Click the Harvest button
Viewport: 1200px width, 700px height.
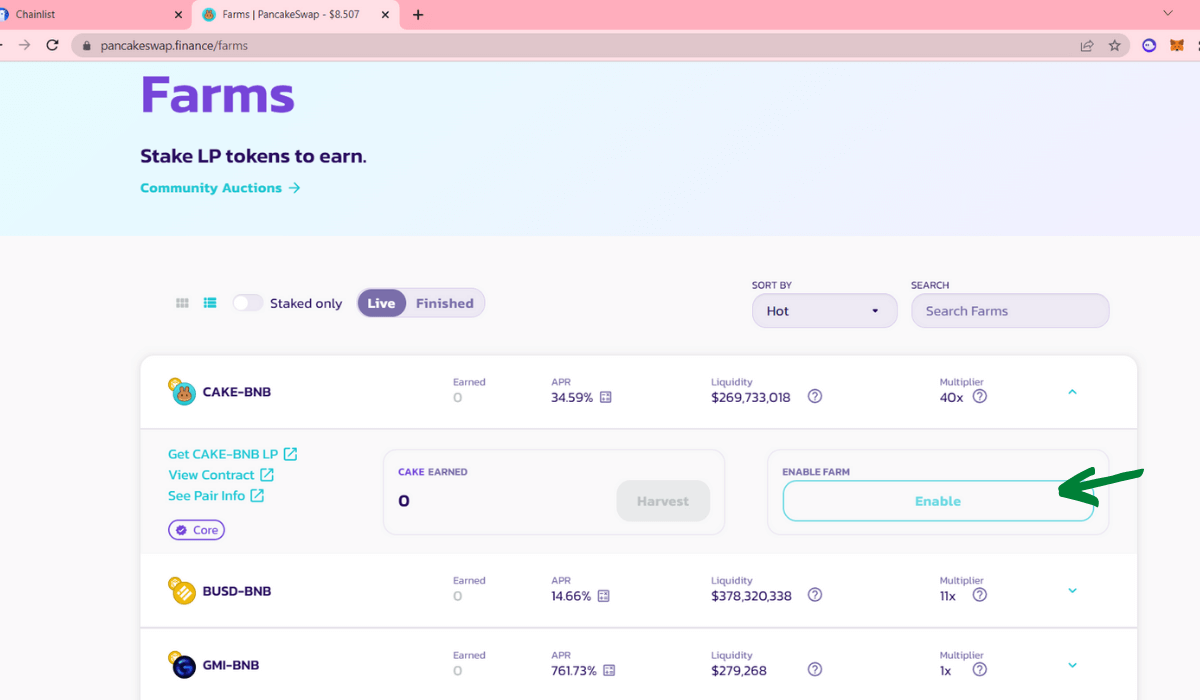[663, 501]
